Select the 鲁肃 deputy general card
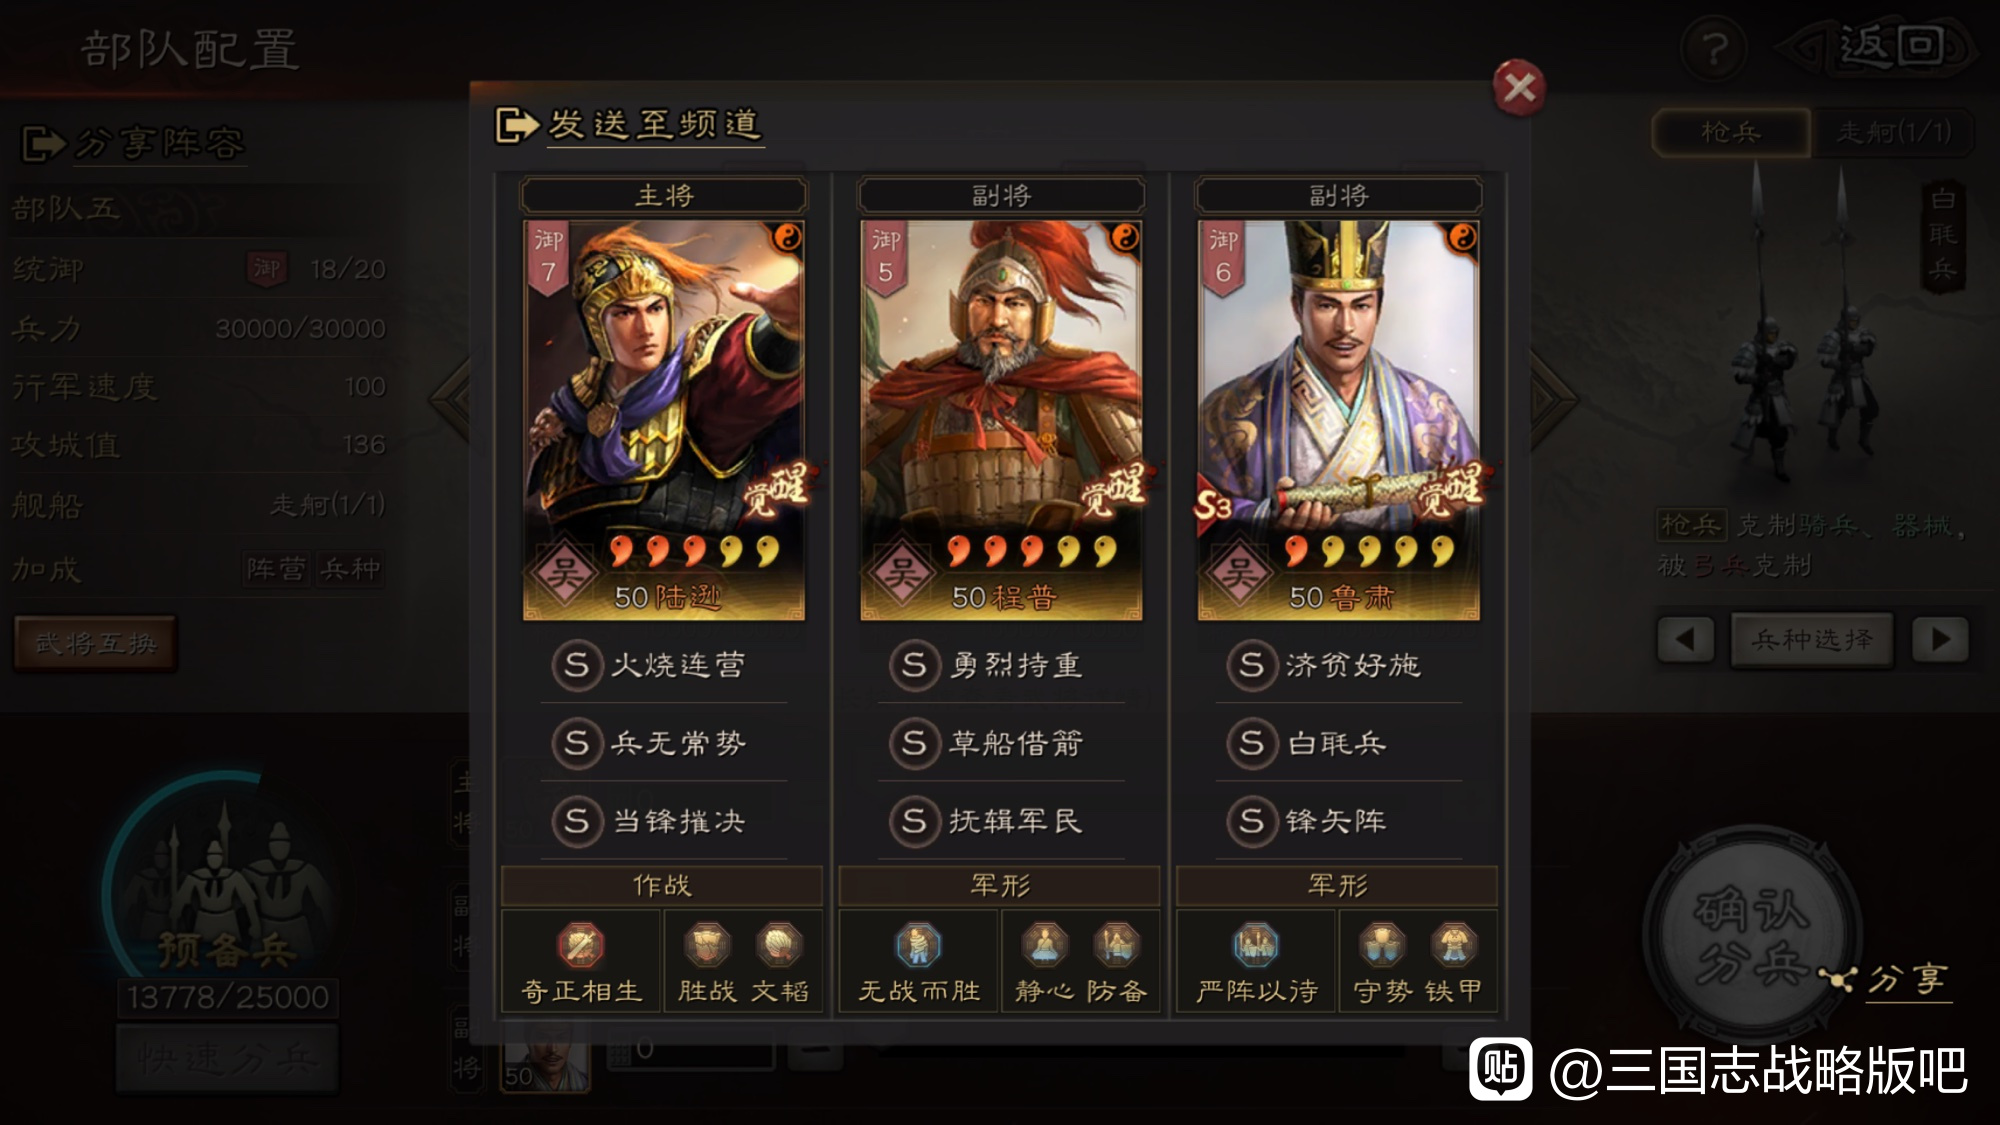Viewport: 2000px width, 1125px height. point(1339,420)
